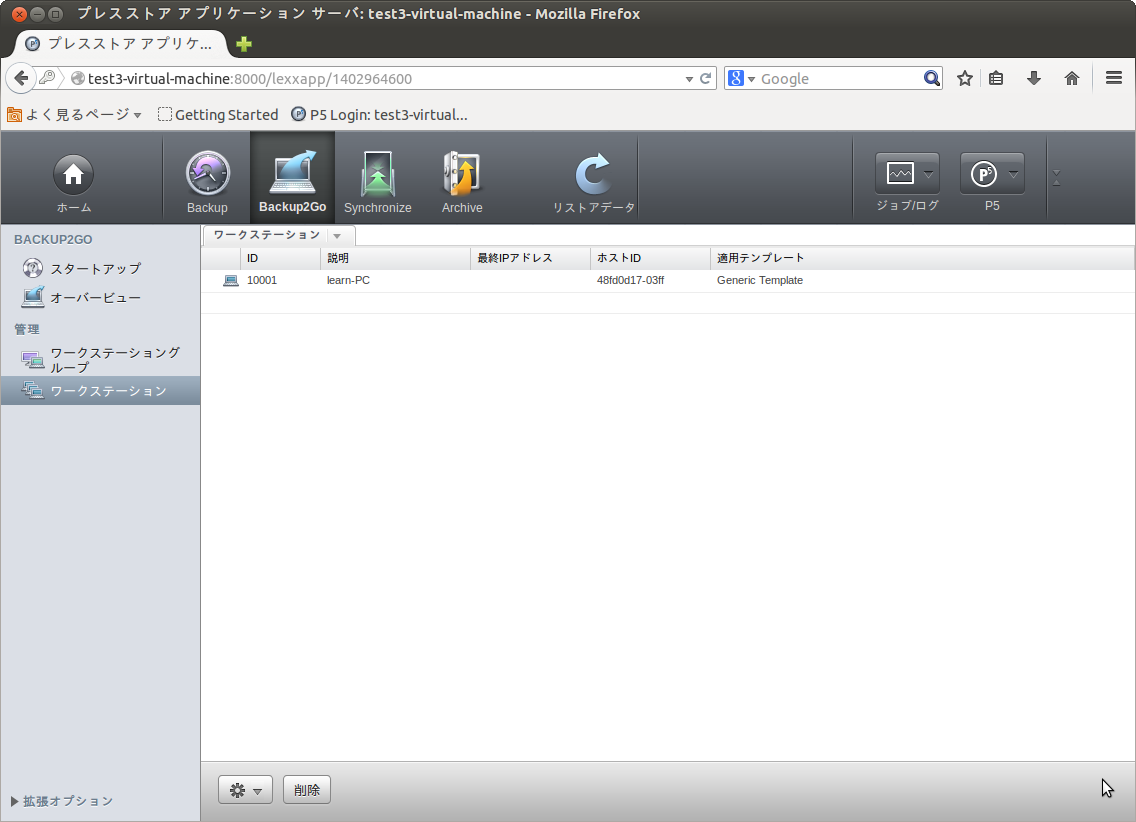Click the Google search input field

pos(838,79)
